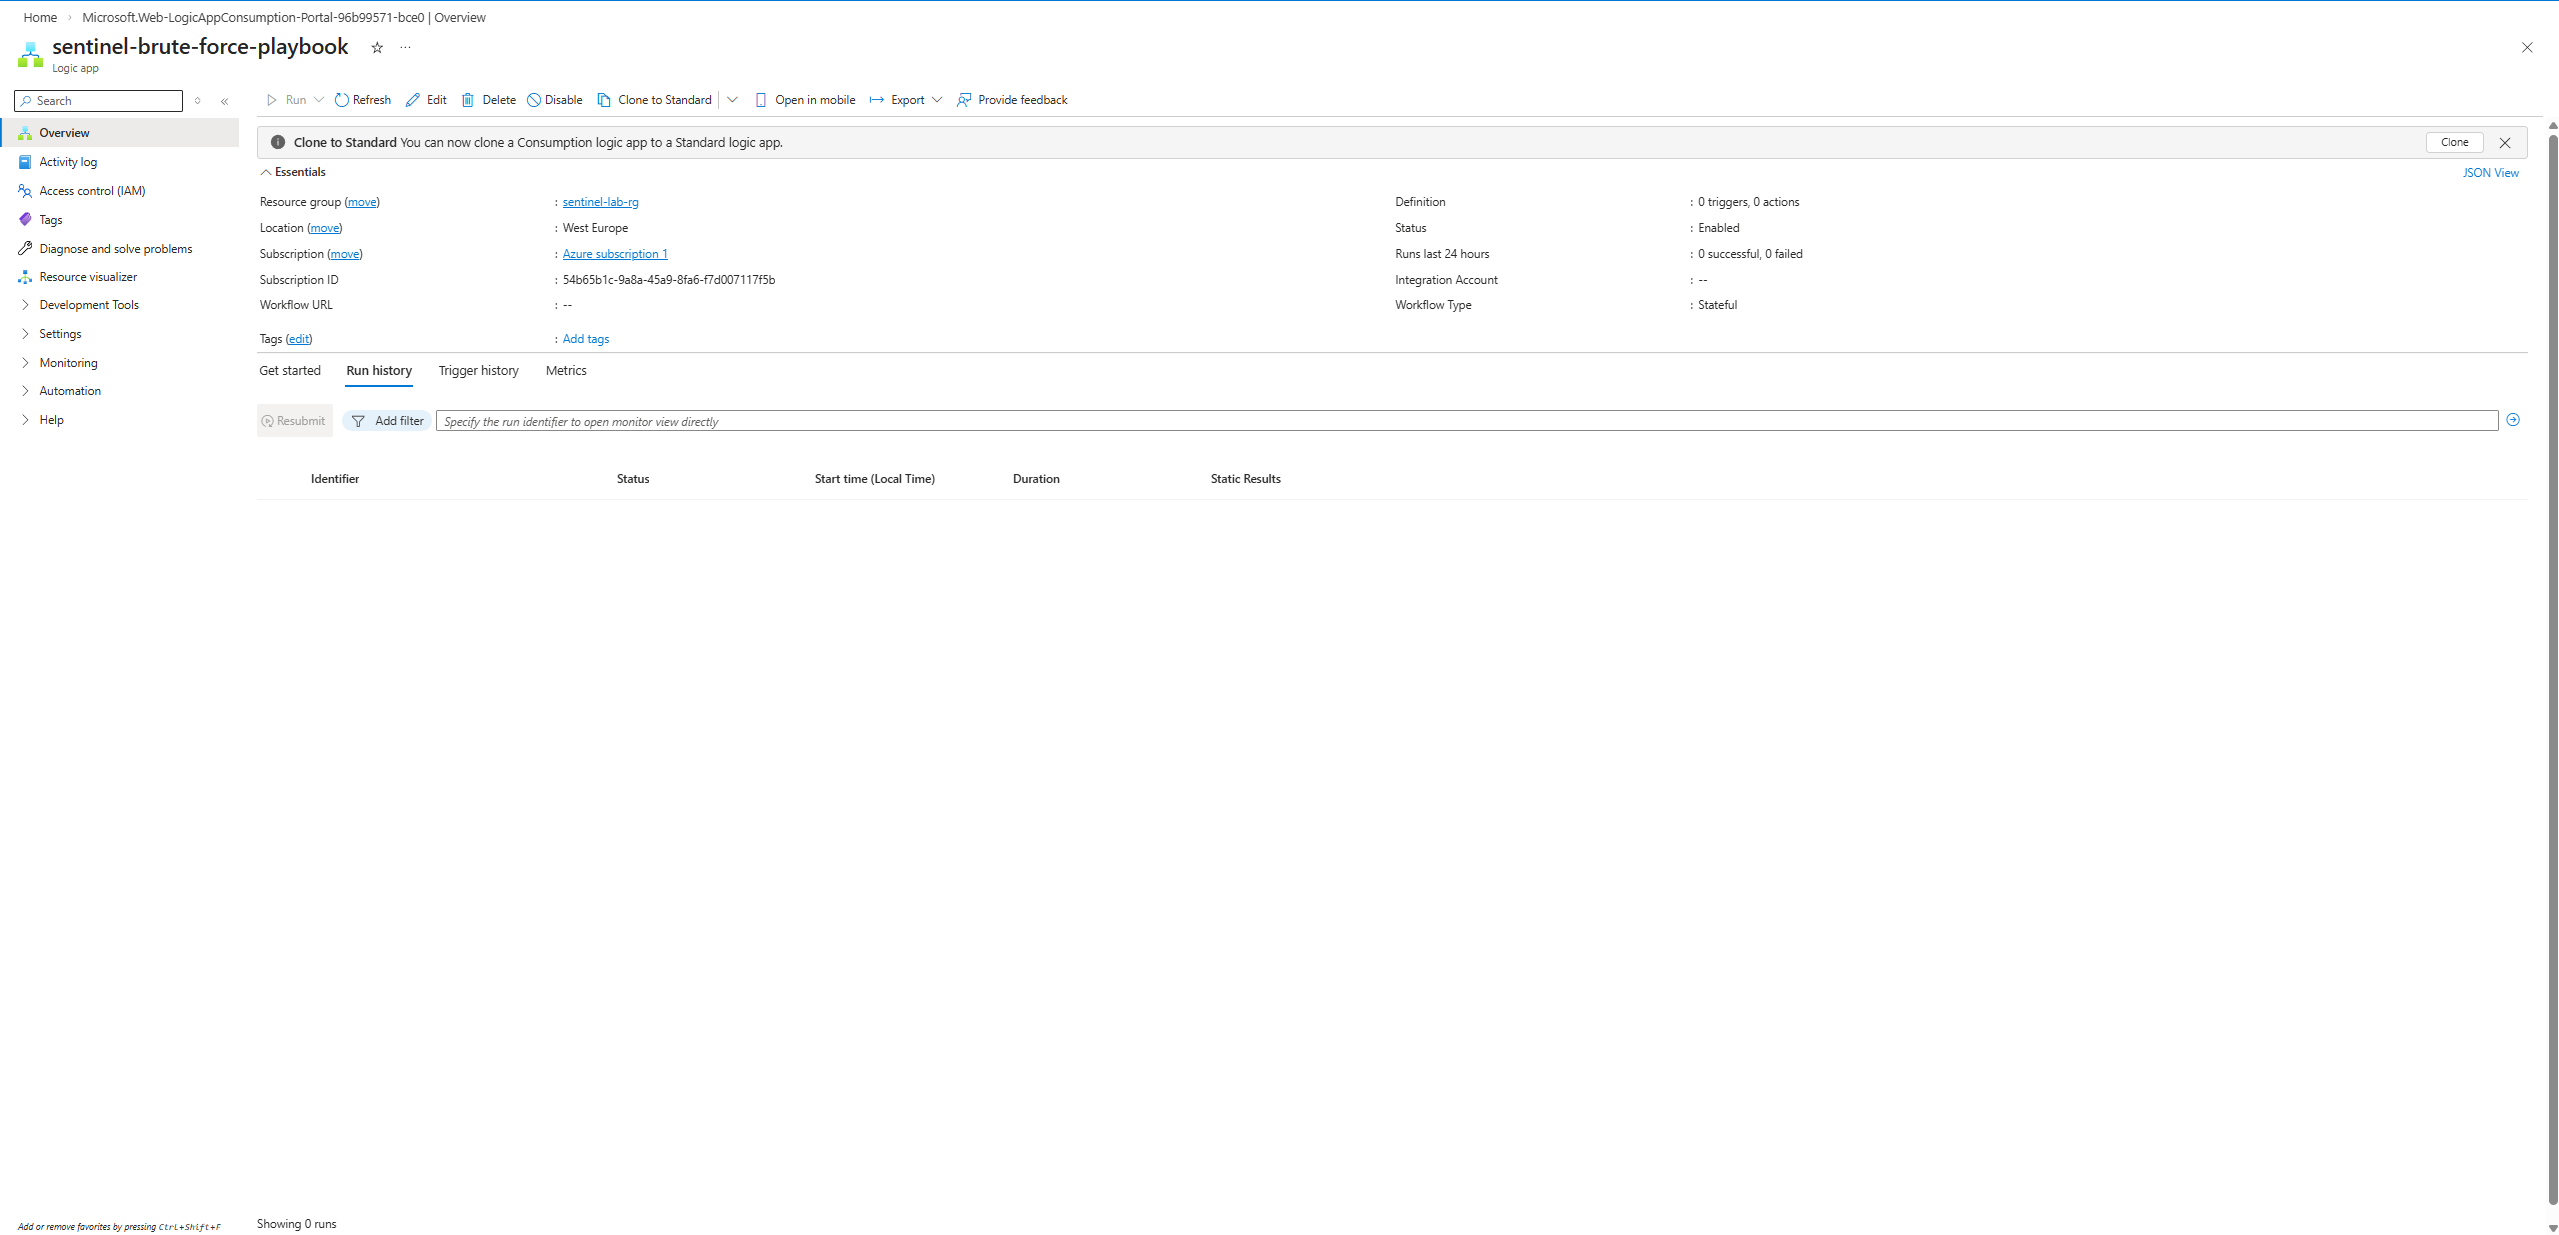This screenshot has width=2559, height=1235.
Task: Open Resource visualizer in sidebar
Action: (x=88, y=277)
